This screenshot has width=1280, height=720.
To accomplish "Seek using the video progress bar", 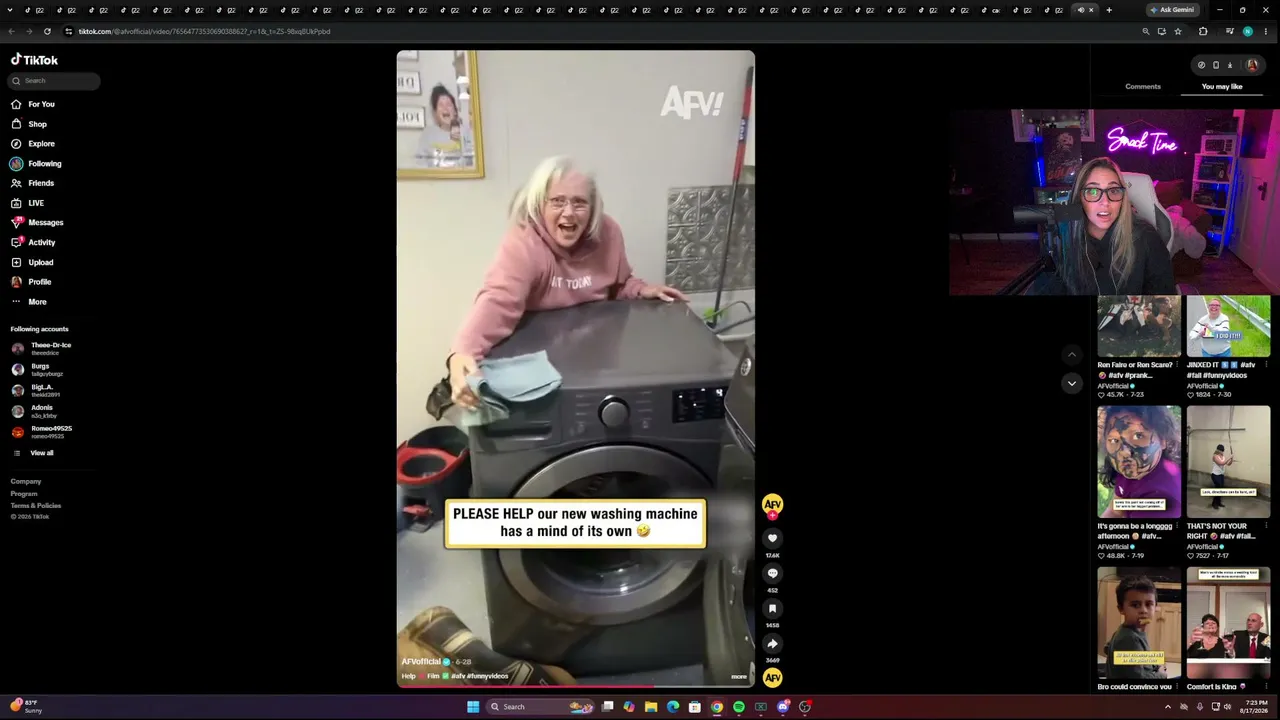I will click(576, 686).
